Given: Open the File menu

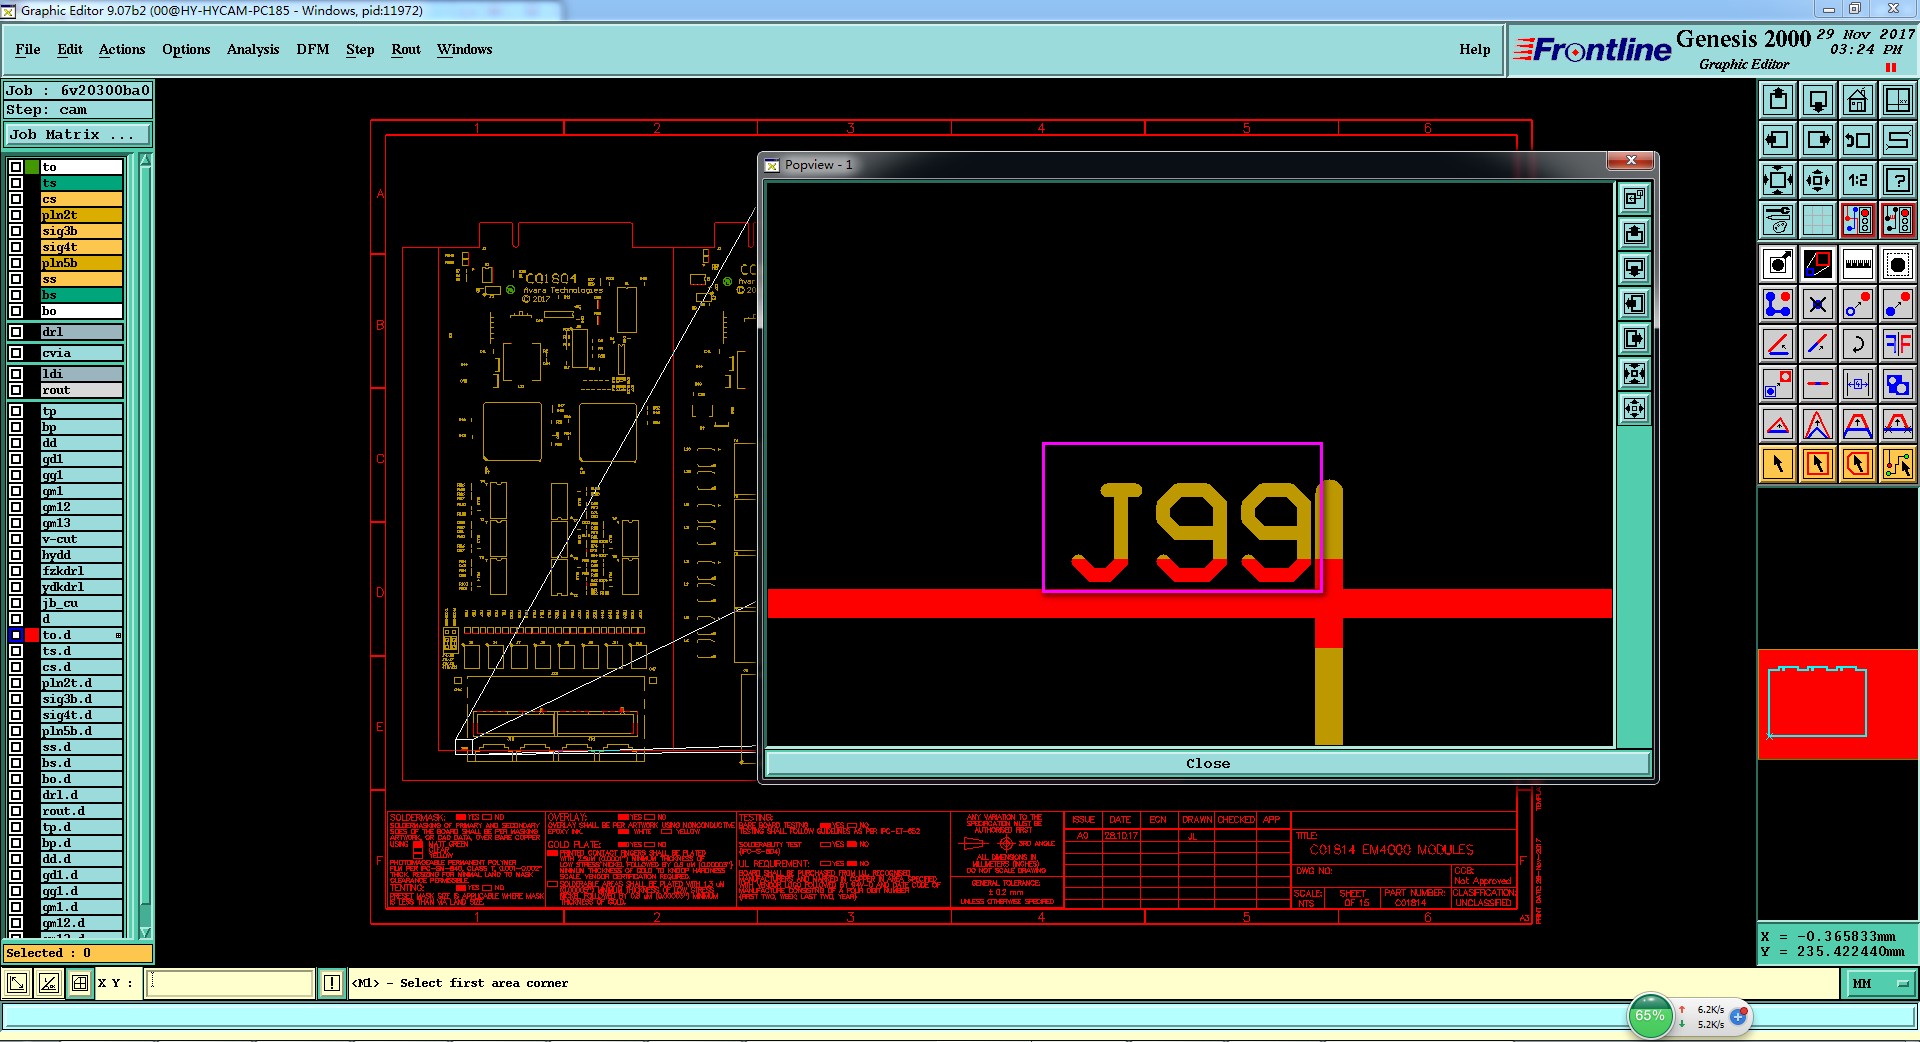Looking at the screenshot, I should 28,49.
